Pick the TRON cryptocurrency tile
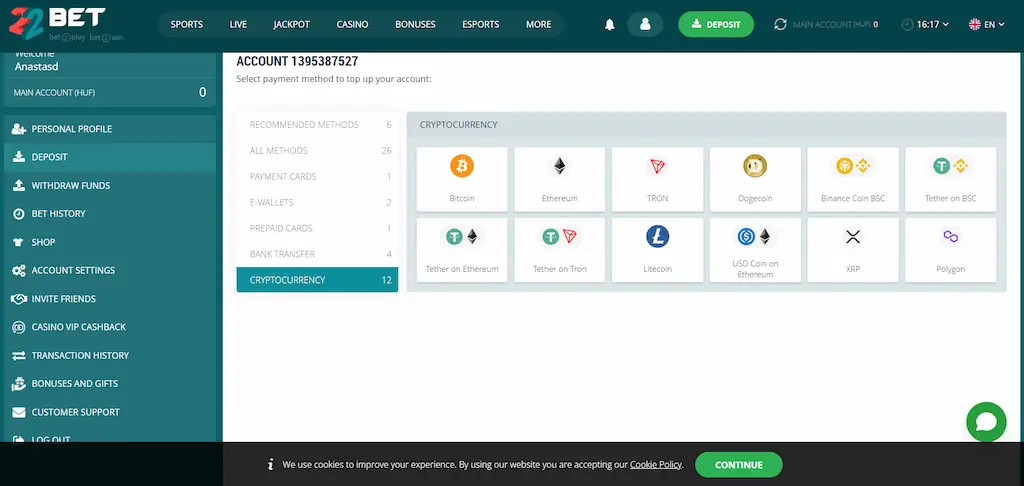1024x486 pixels. click(x=657, y=167)
